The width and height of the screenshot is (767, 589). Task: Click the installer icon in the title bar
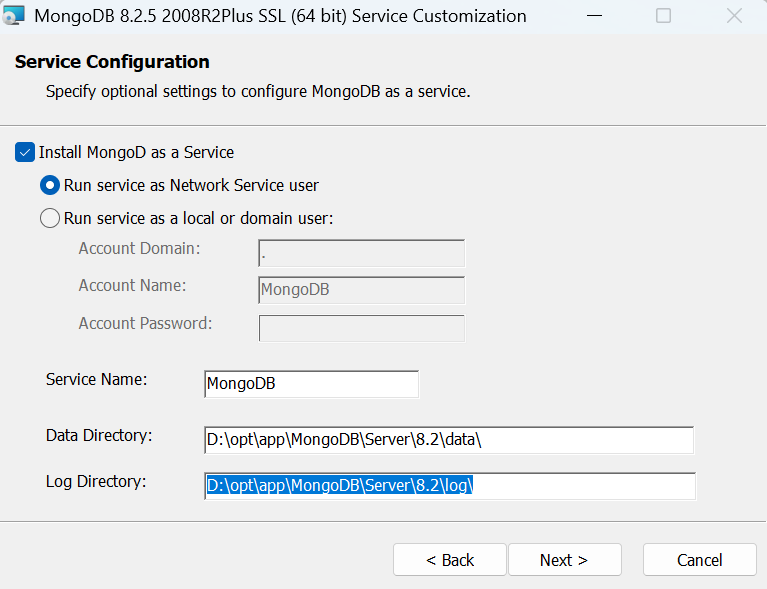[13, 16]
